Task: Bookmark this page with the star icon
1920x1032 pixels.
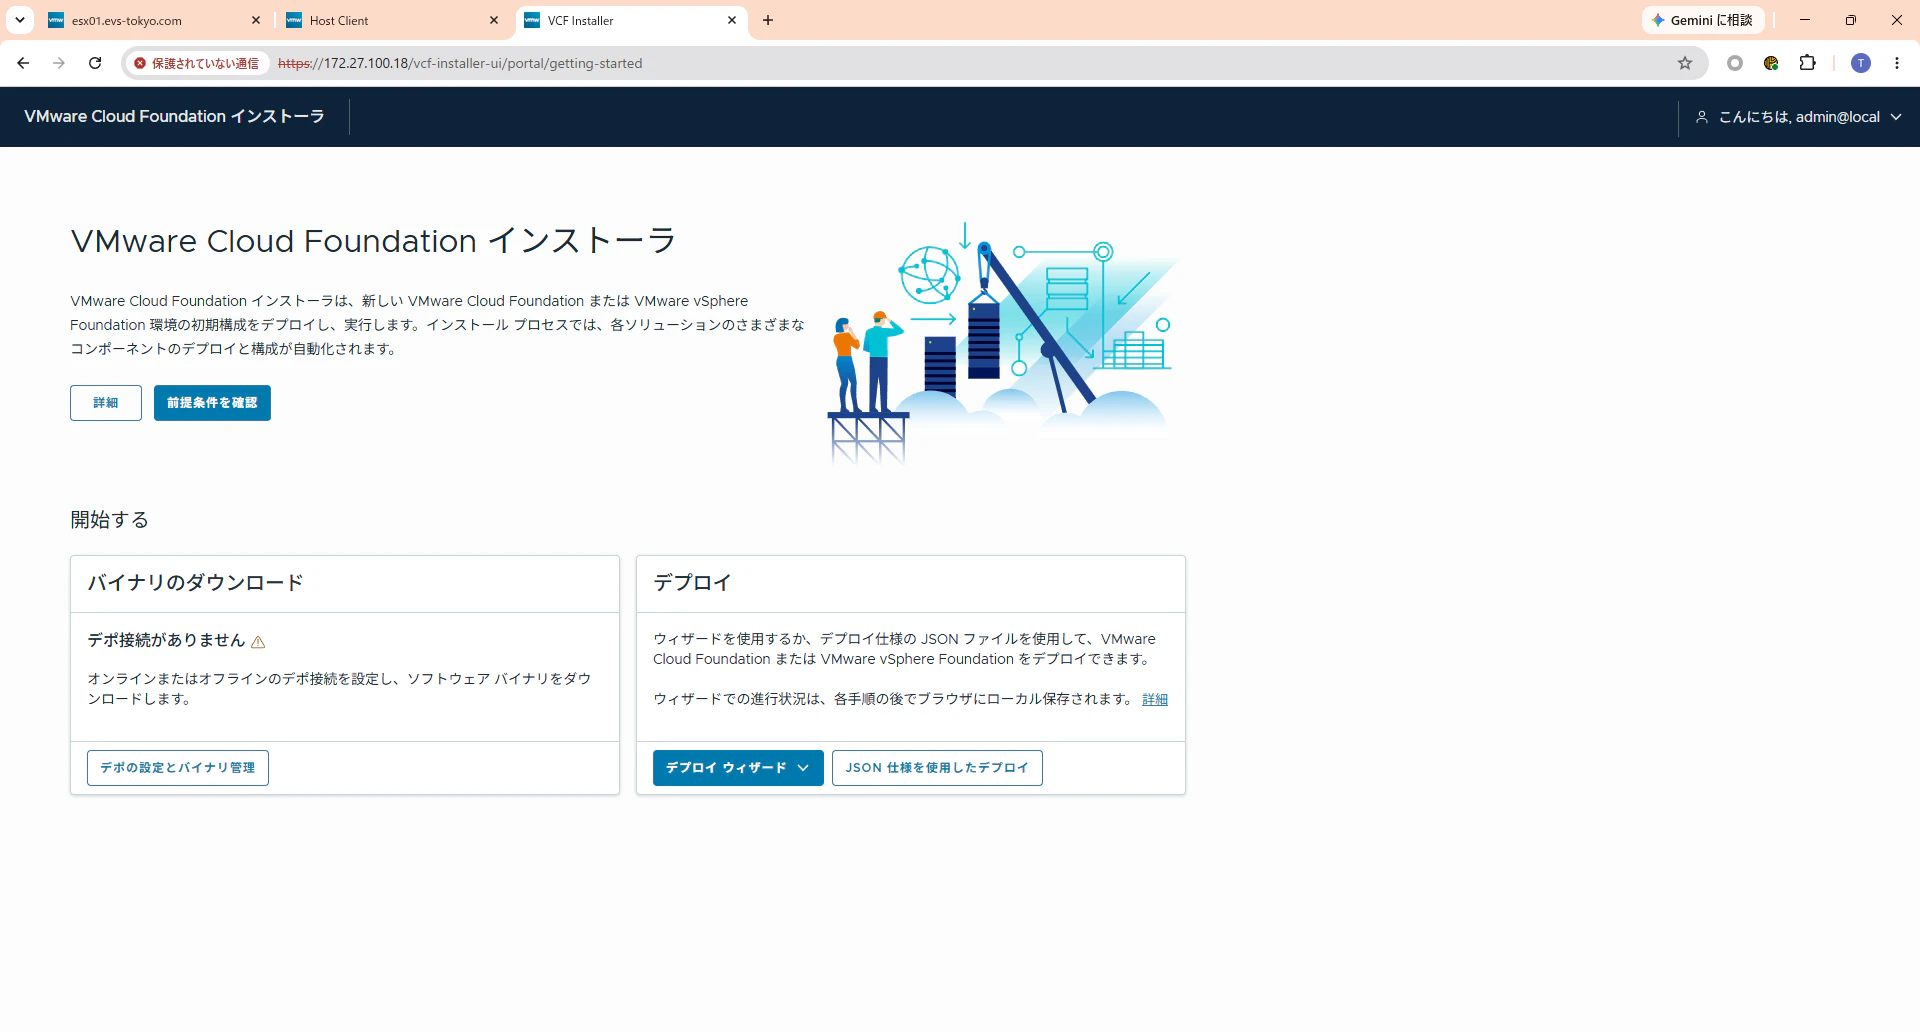Action: point(1685,63)
